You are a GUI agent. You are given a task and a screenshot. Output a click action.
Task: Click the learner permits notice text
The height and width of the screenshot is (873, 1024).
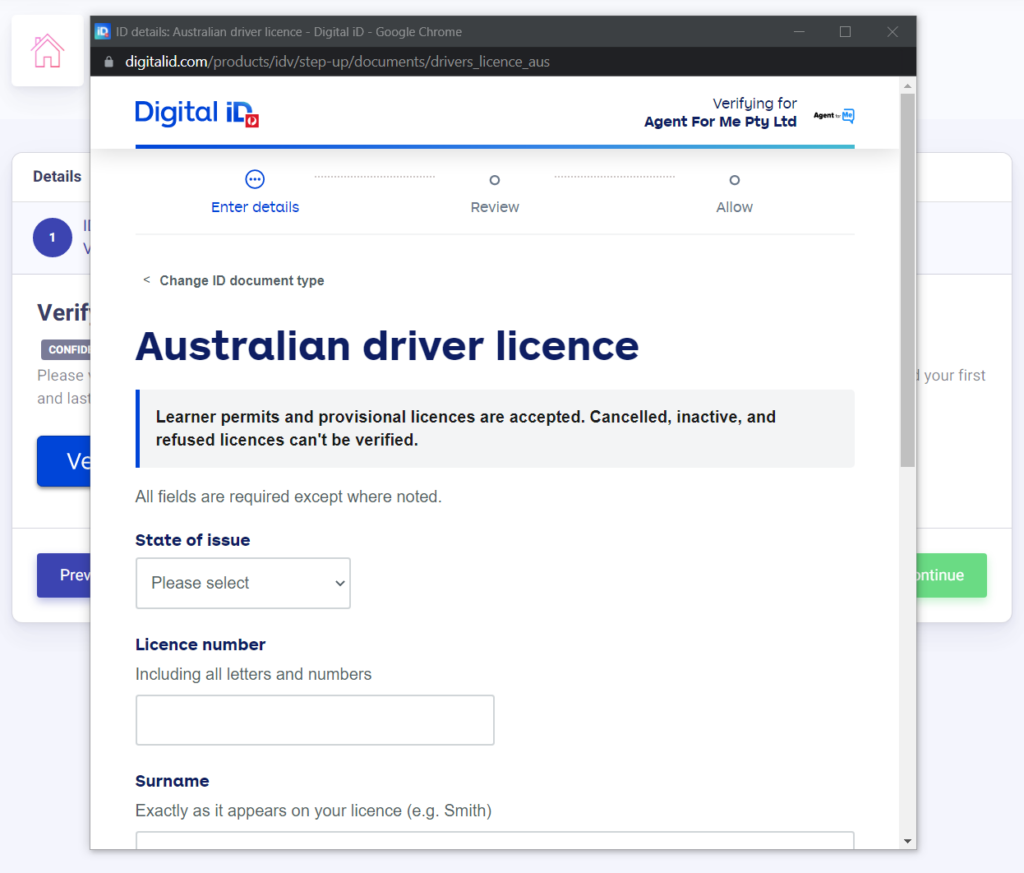click(466, 428)
